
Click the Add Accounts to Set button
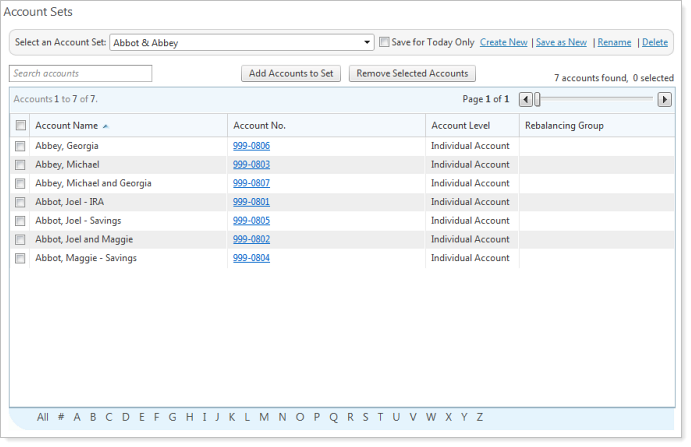point(292,73)
